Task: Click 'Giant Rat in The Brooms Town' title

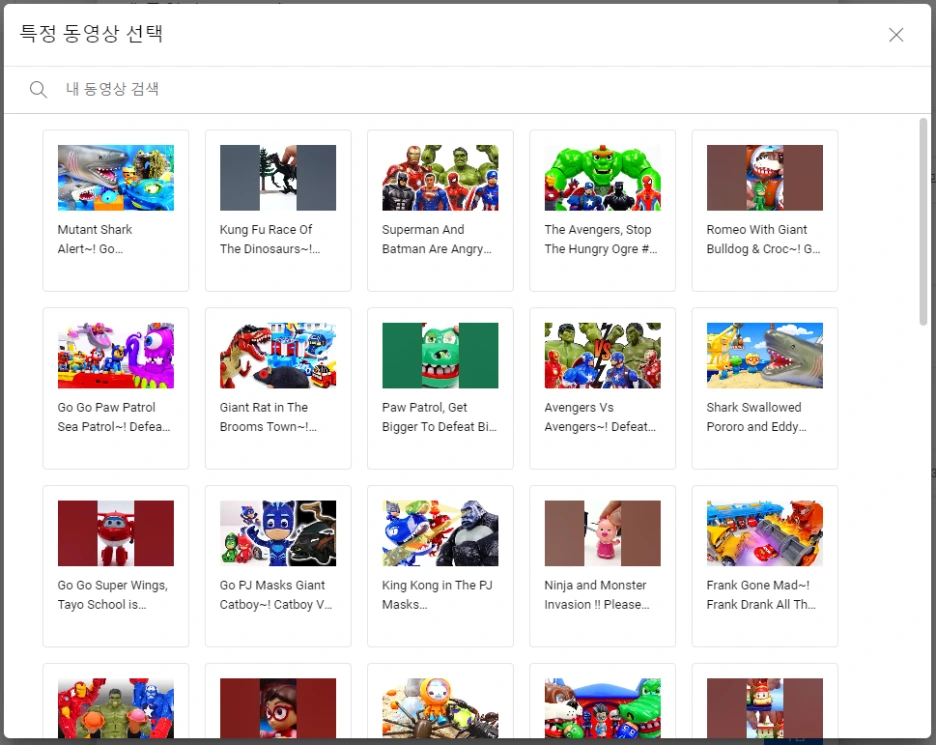Action: pos(268,417)
